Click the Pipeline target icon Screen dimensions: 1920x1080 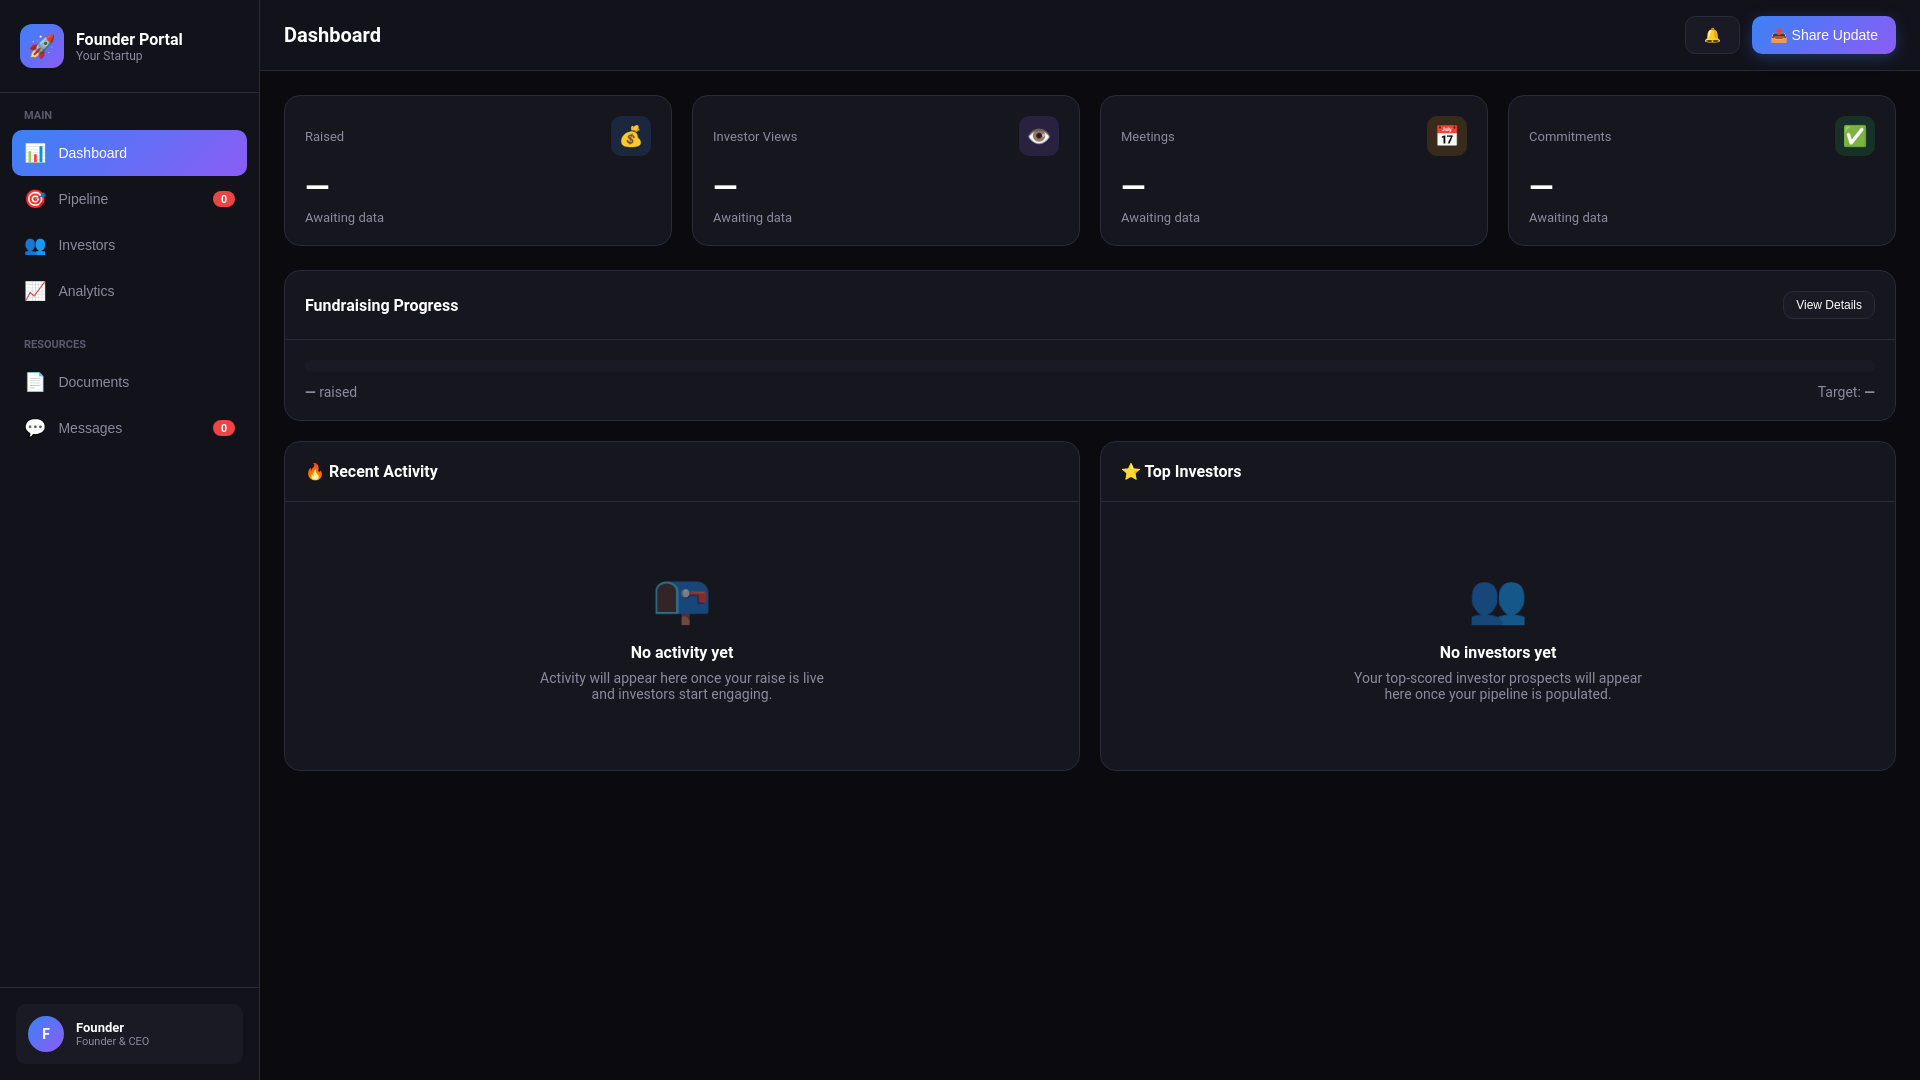pyautogui.click(x=35, y=199)
